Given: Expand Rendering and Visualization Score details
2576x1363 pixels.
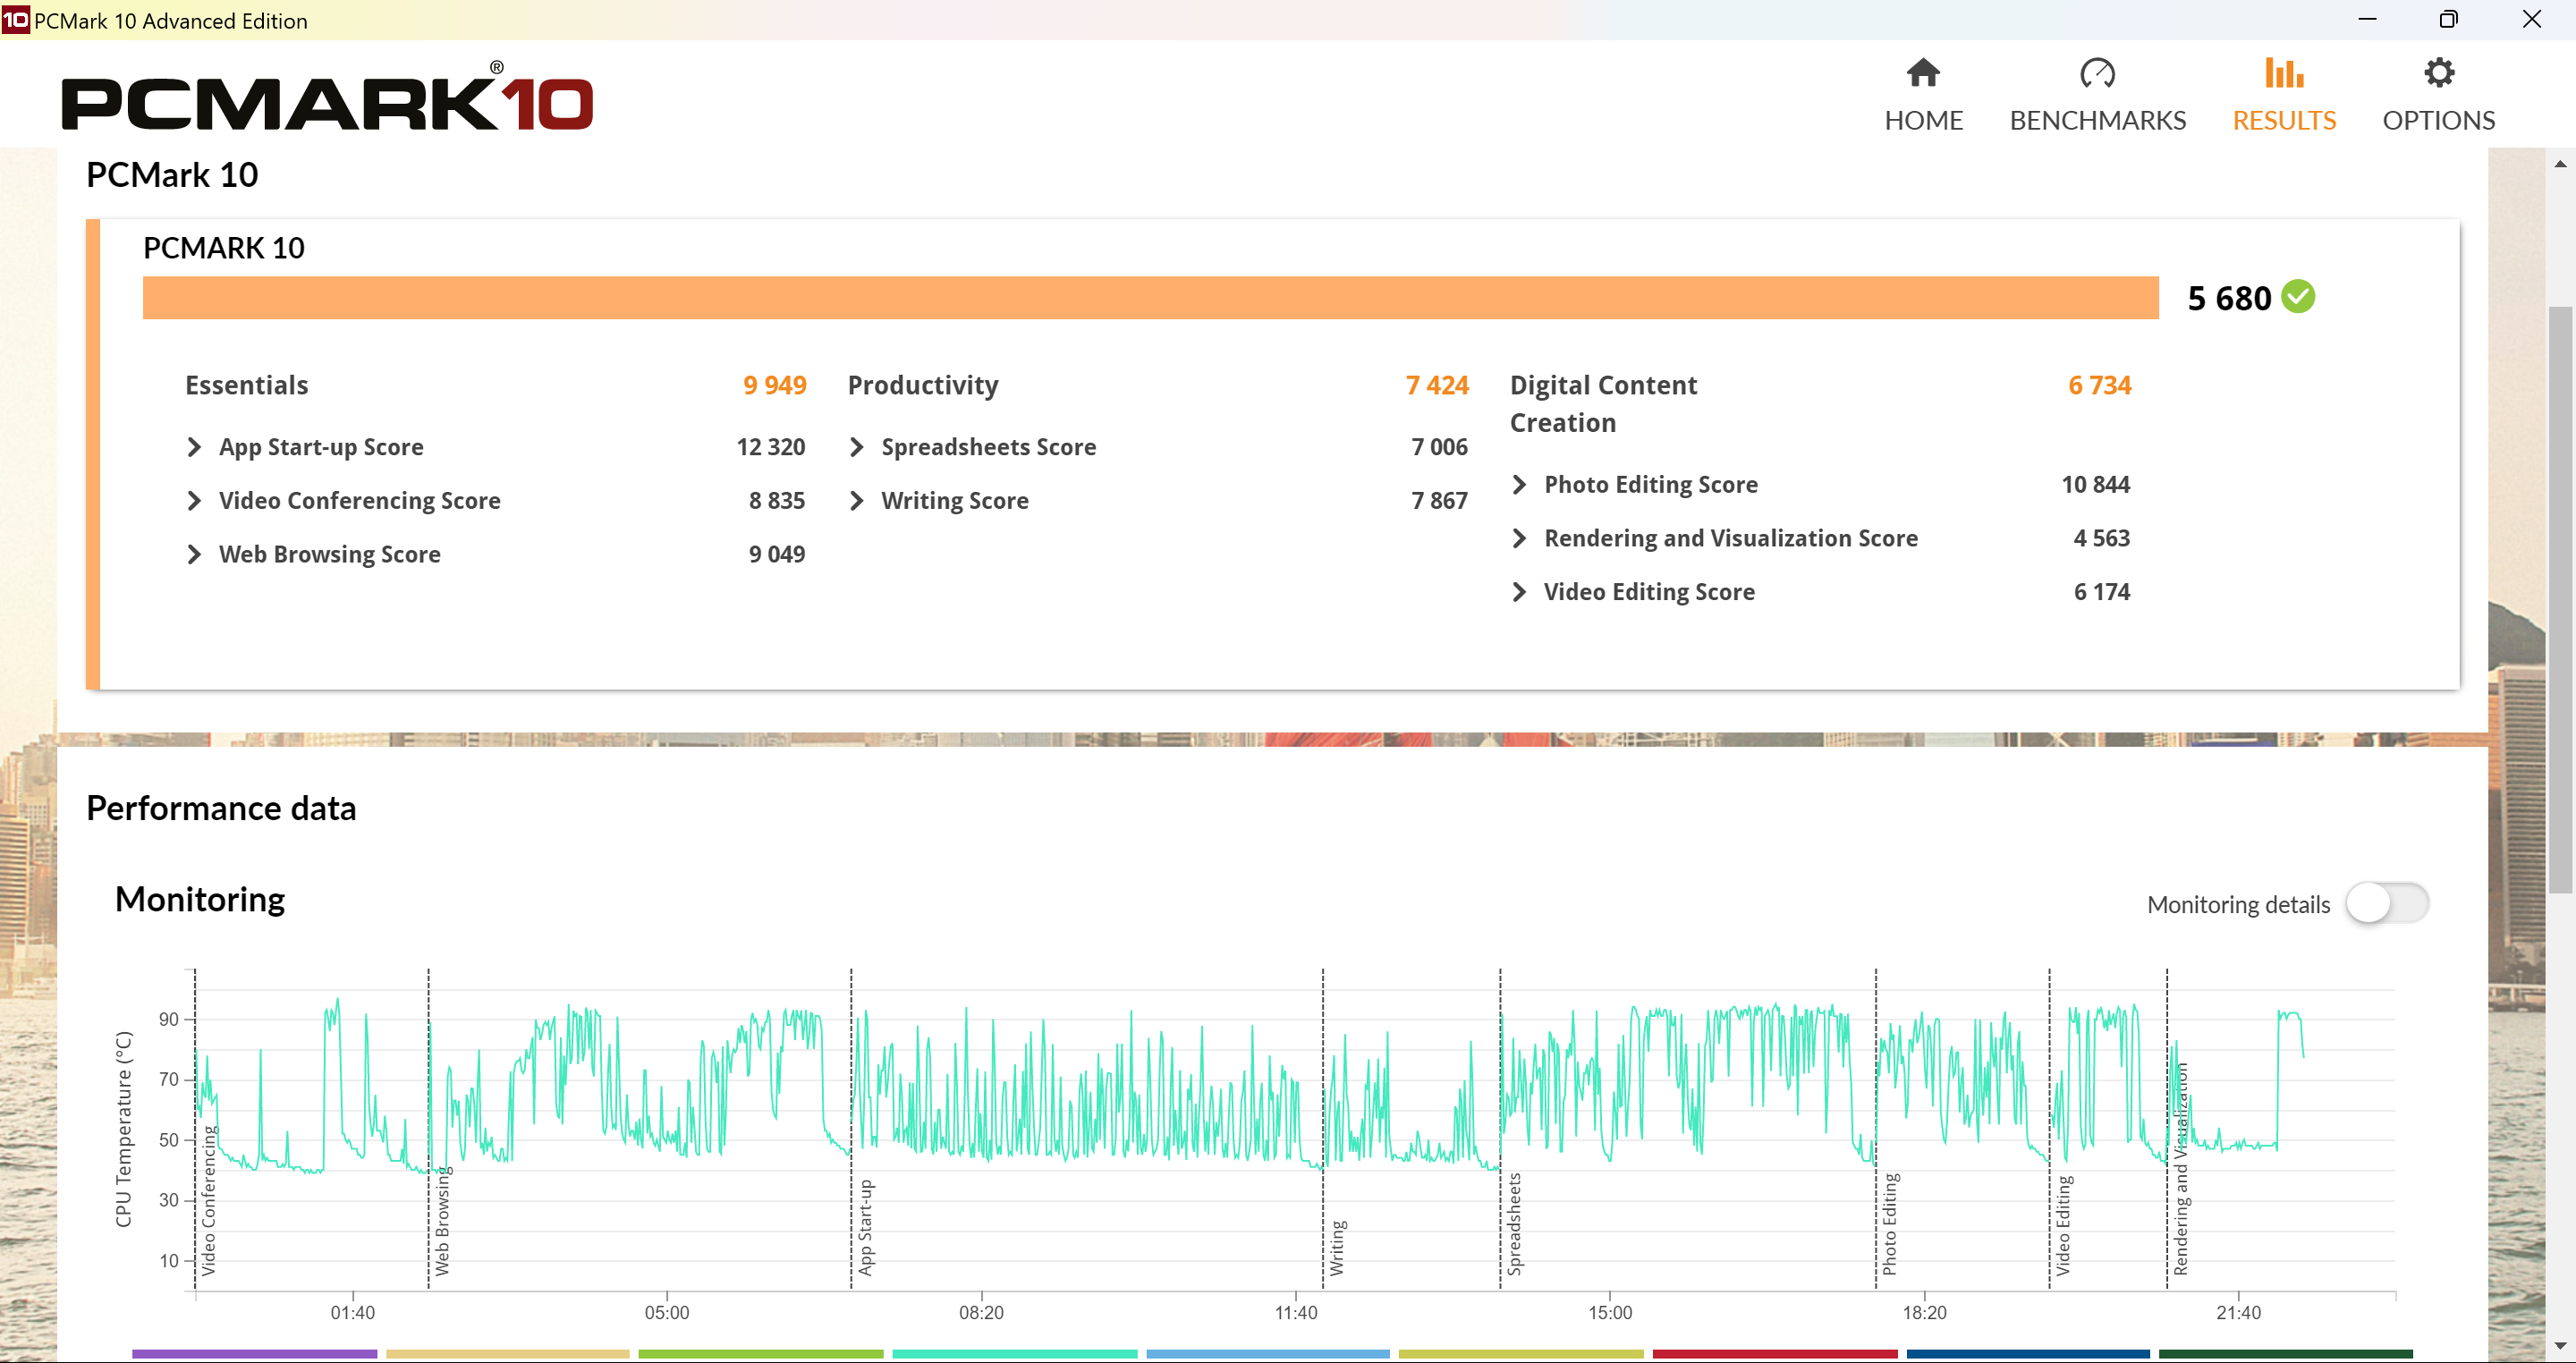Looking at the screenshot, I should click(x=1519, y=538).
